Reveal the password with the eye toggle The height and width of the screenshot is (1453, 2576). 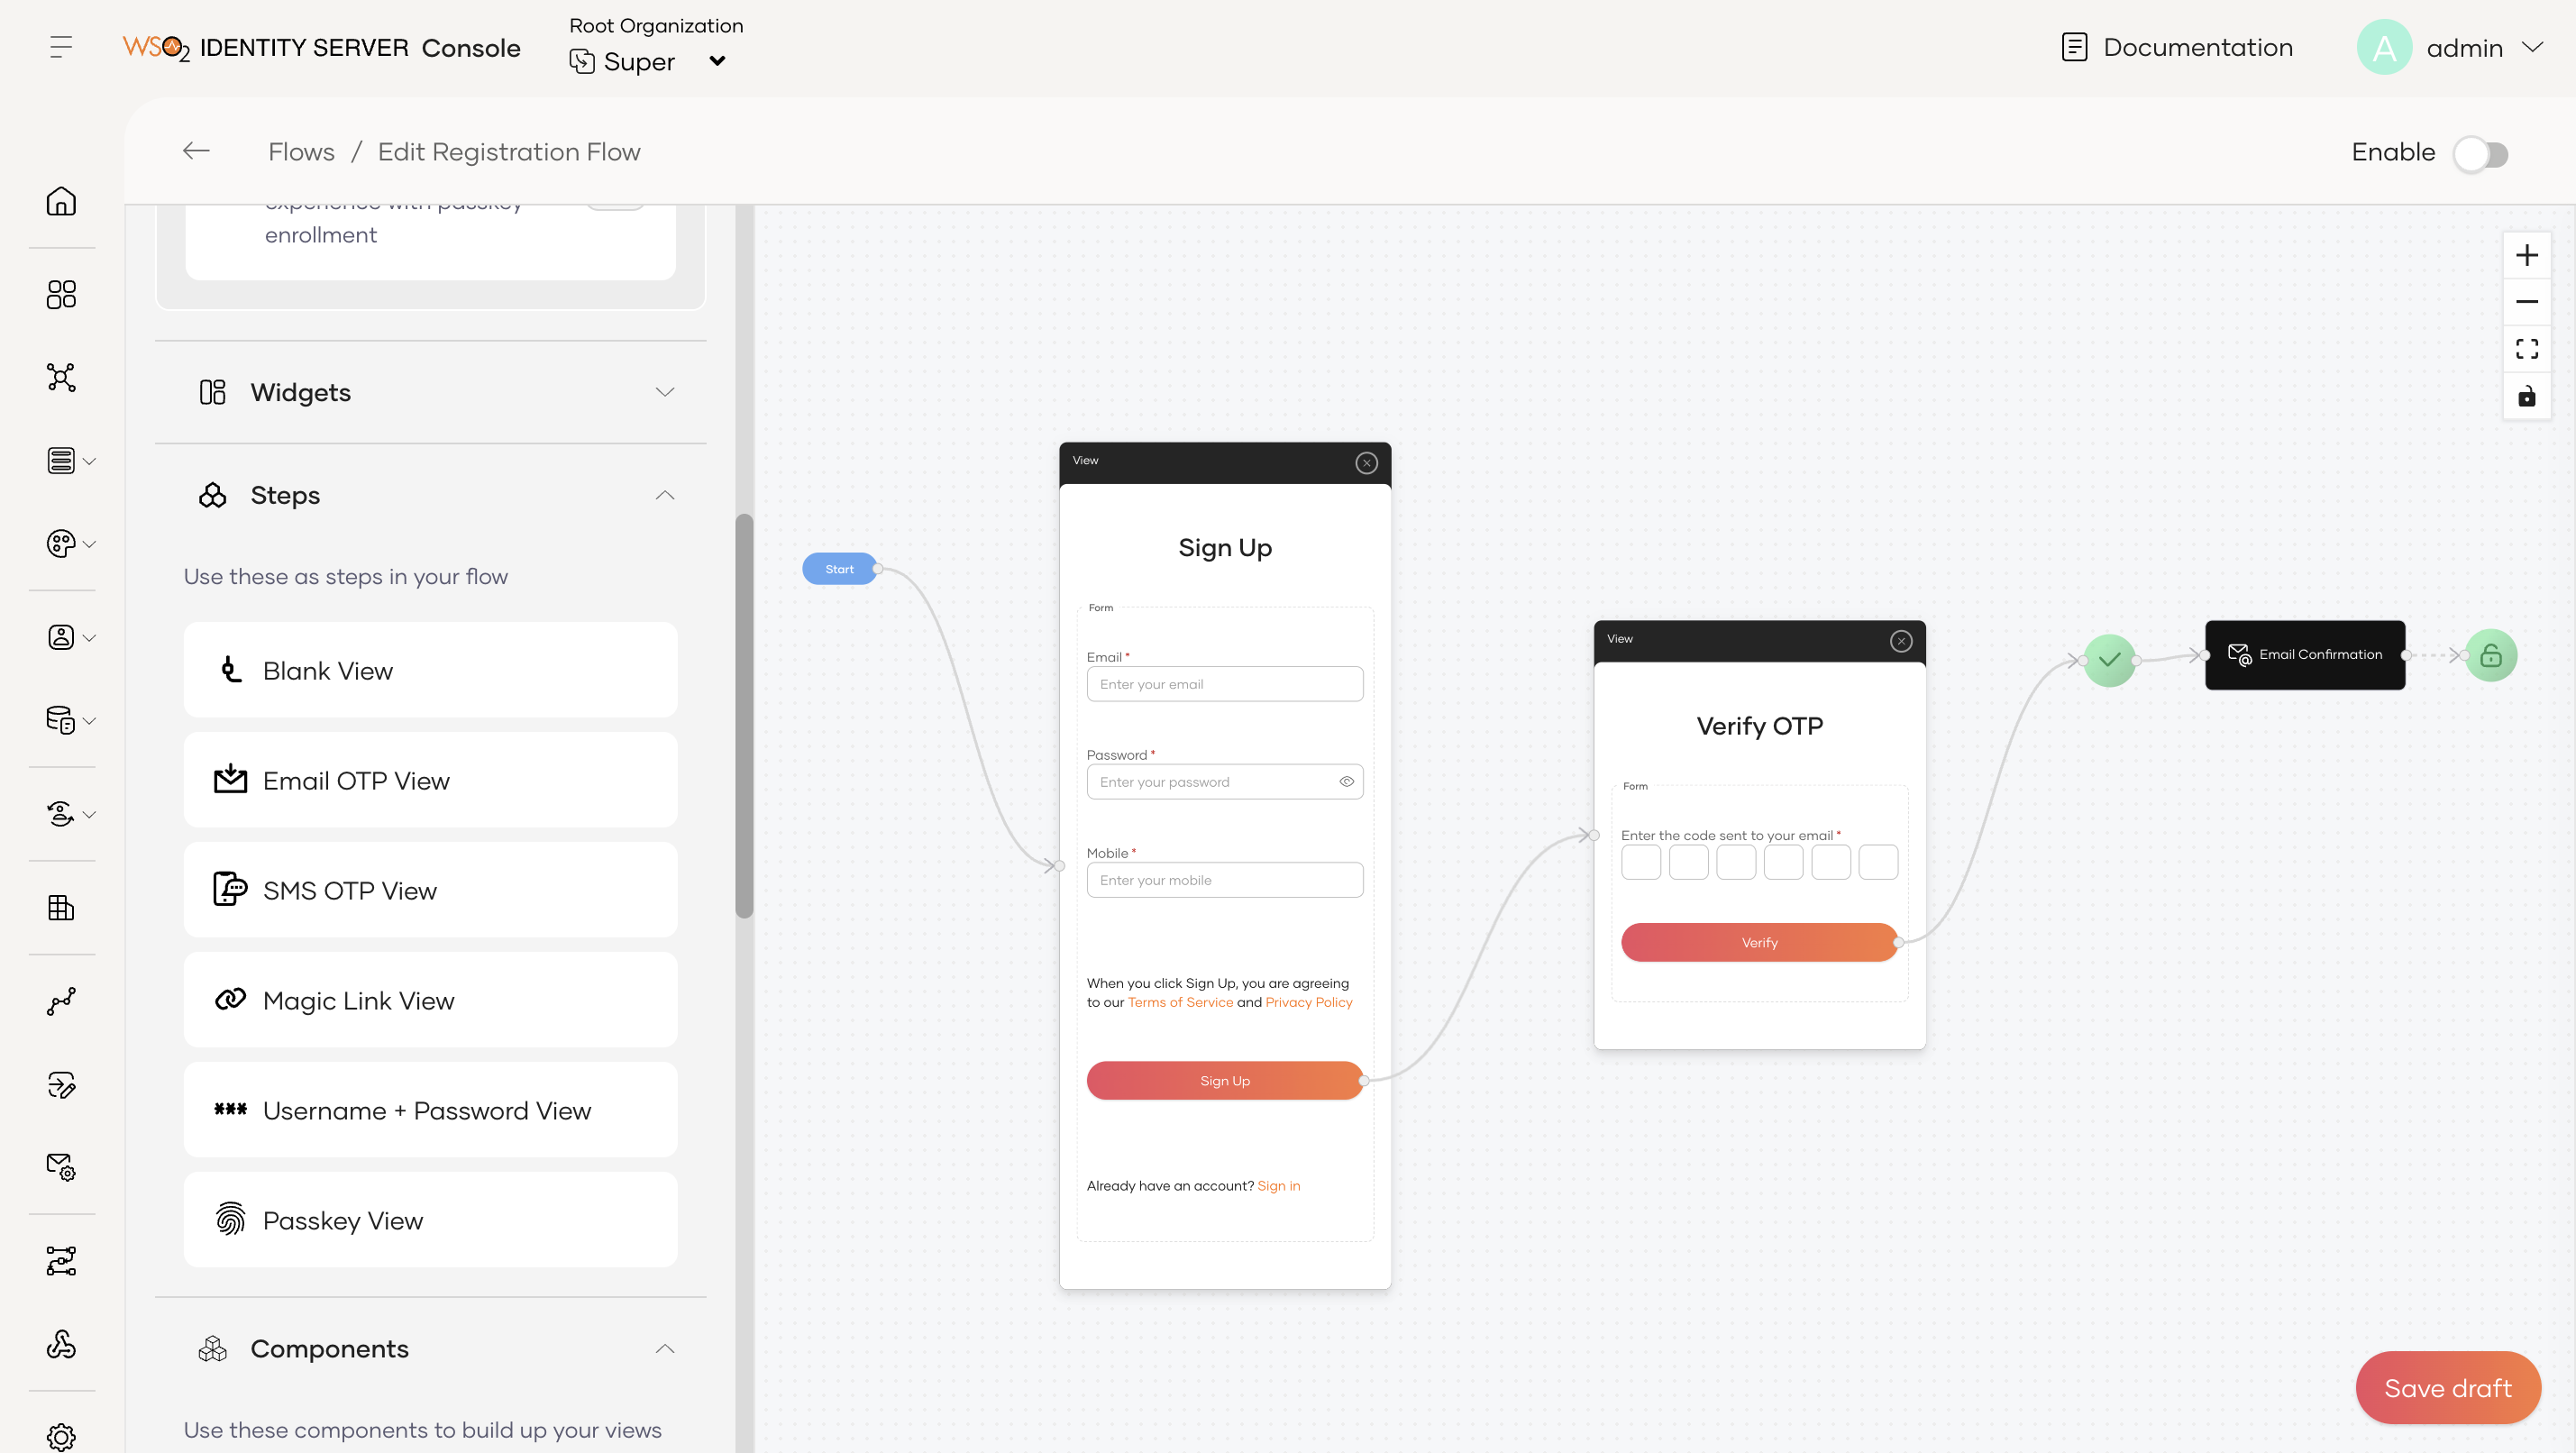tap(1347, 781)
